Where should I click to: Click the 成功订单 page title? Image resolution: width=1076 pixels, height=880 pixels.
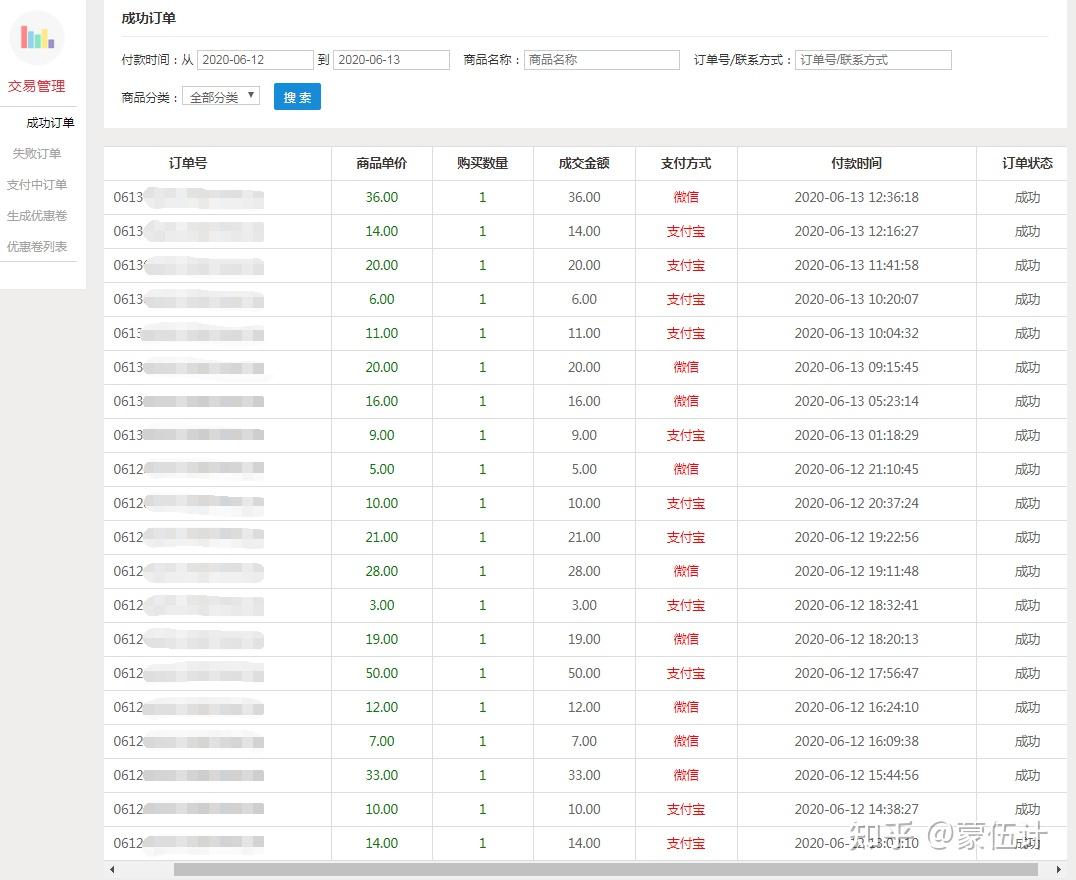click(148, 18)
